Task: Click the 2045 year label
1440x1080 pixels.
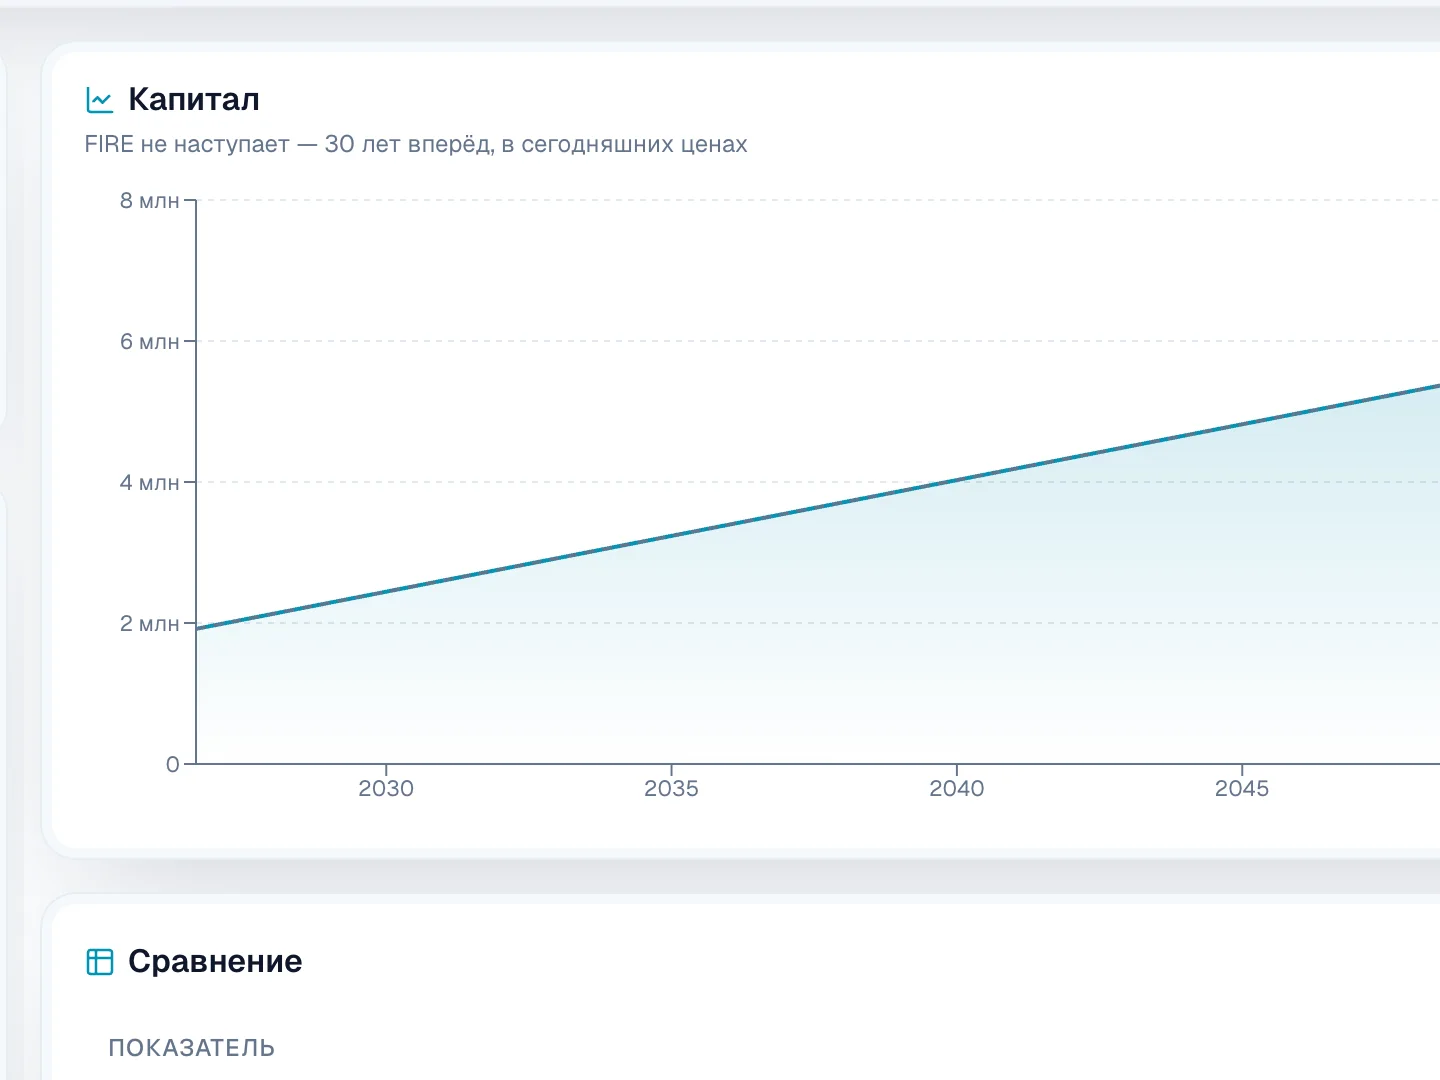Action: 1242,788
